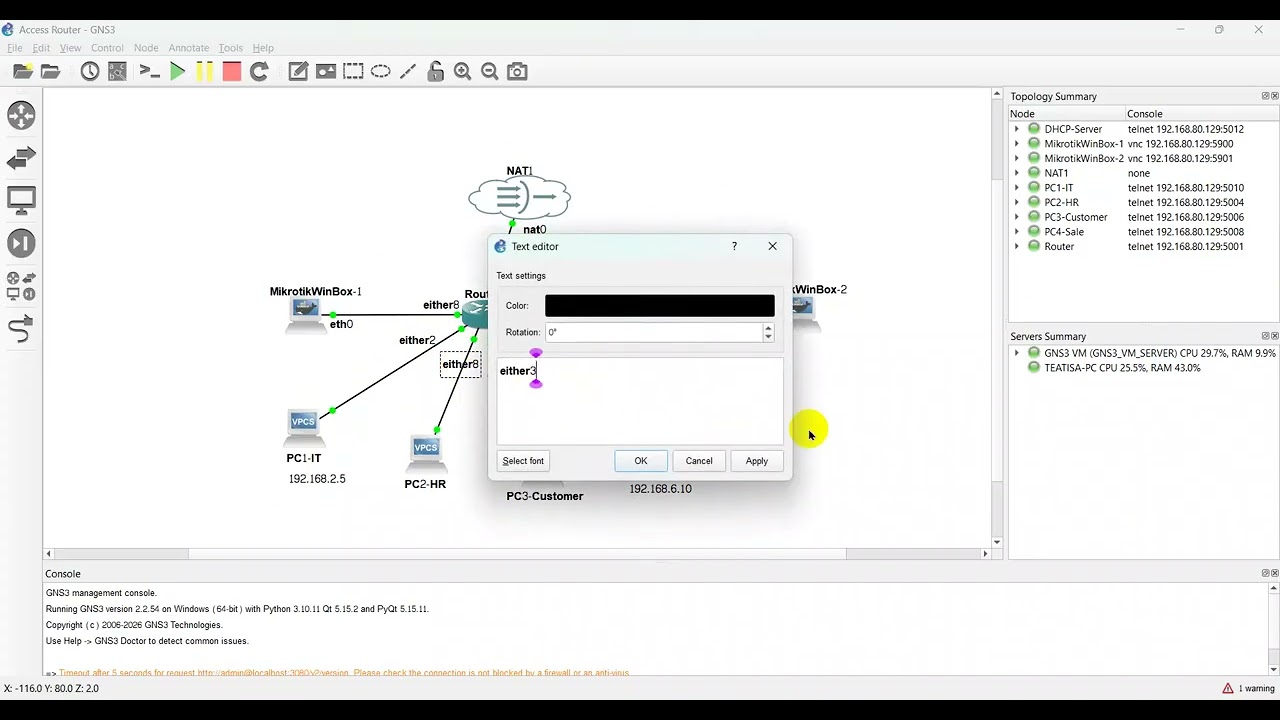This screenshot has width=1280, height=720.
Task: Select the Add a note tool
Action: click(298, 71)
